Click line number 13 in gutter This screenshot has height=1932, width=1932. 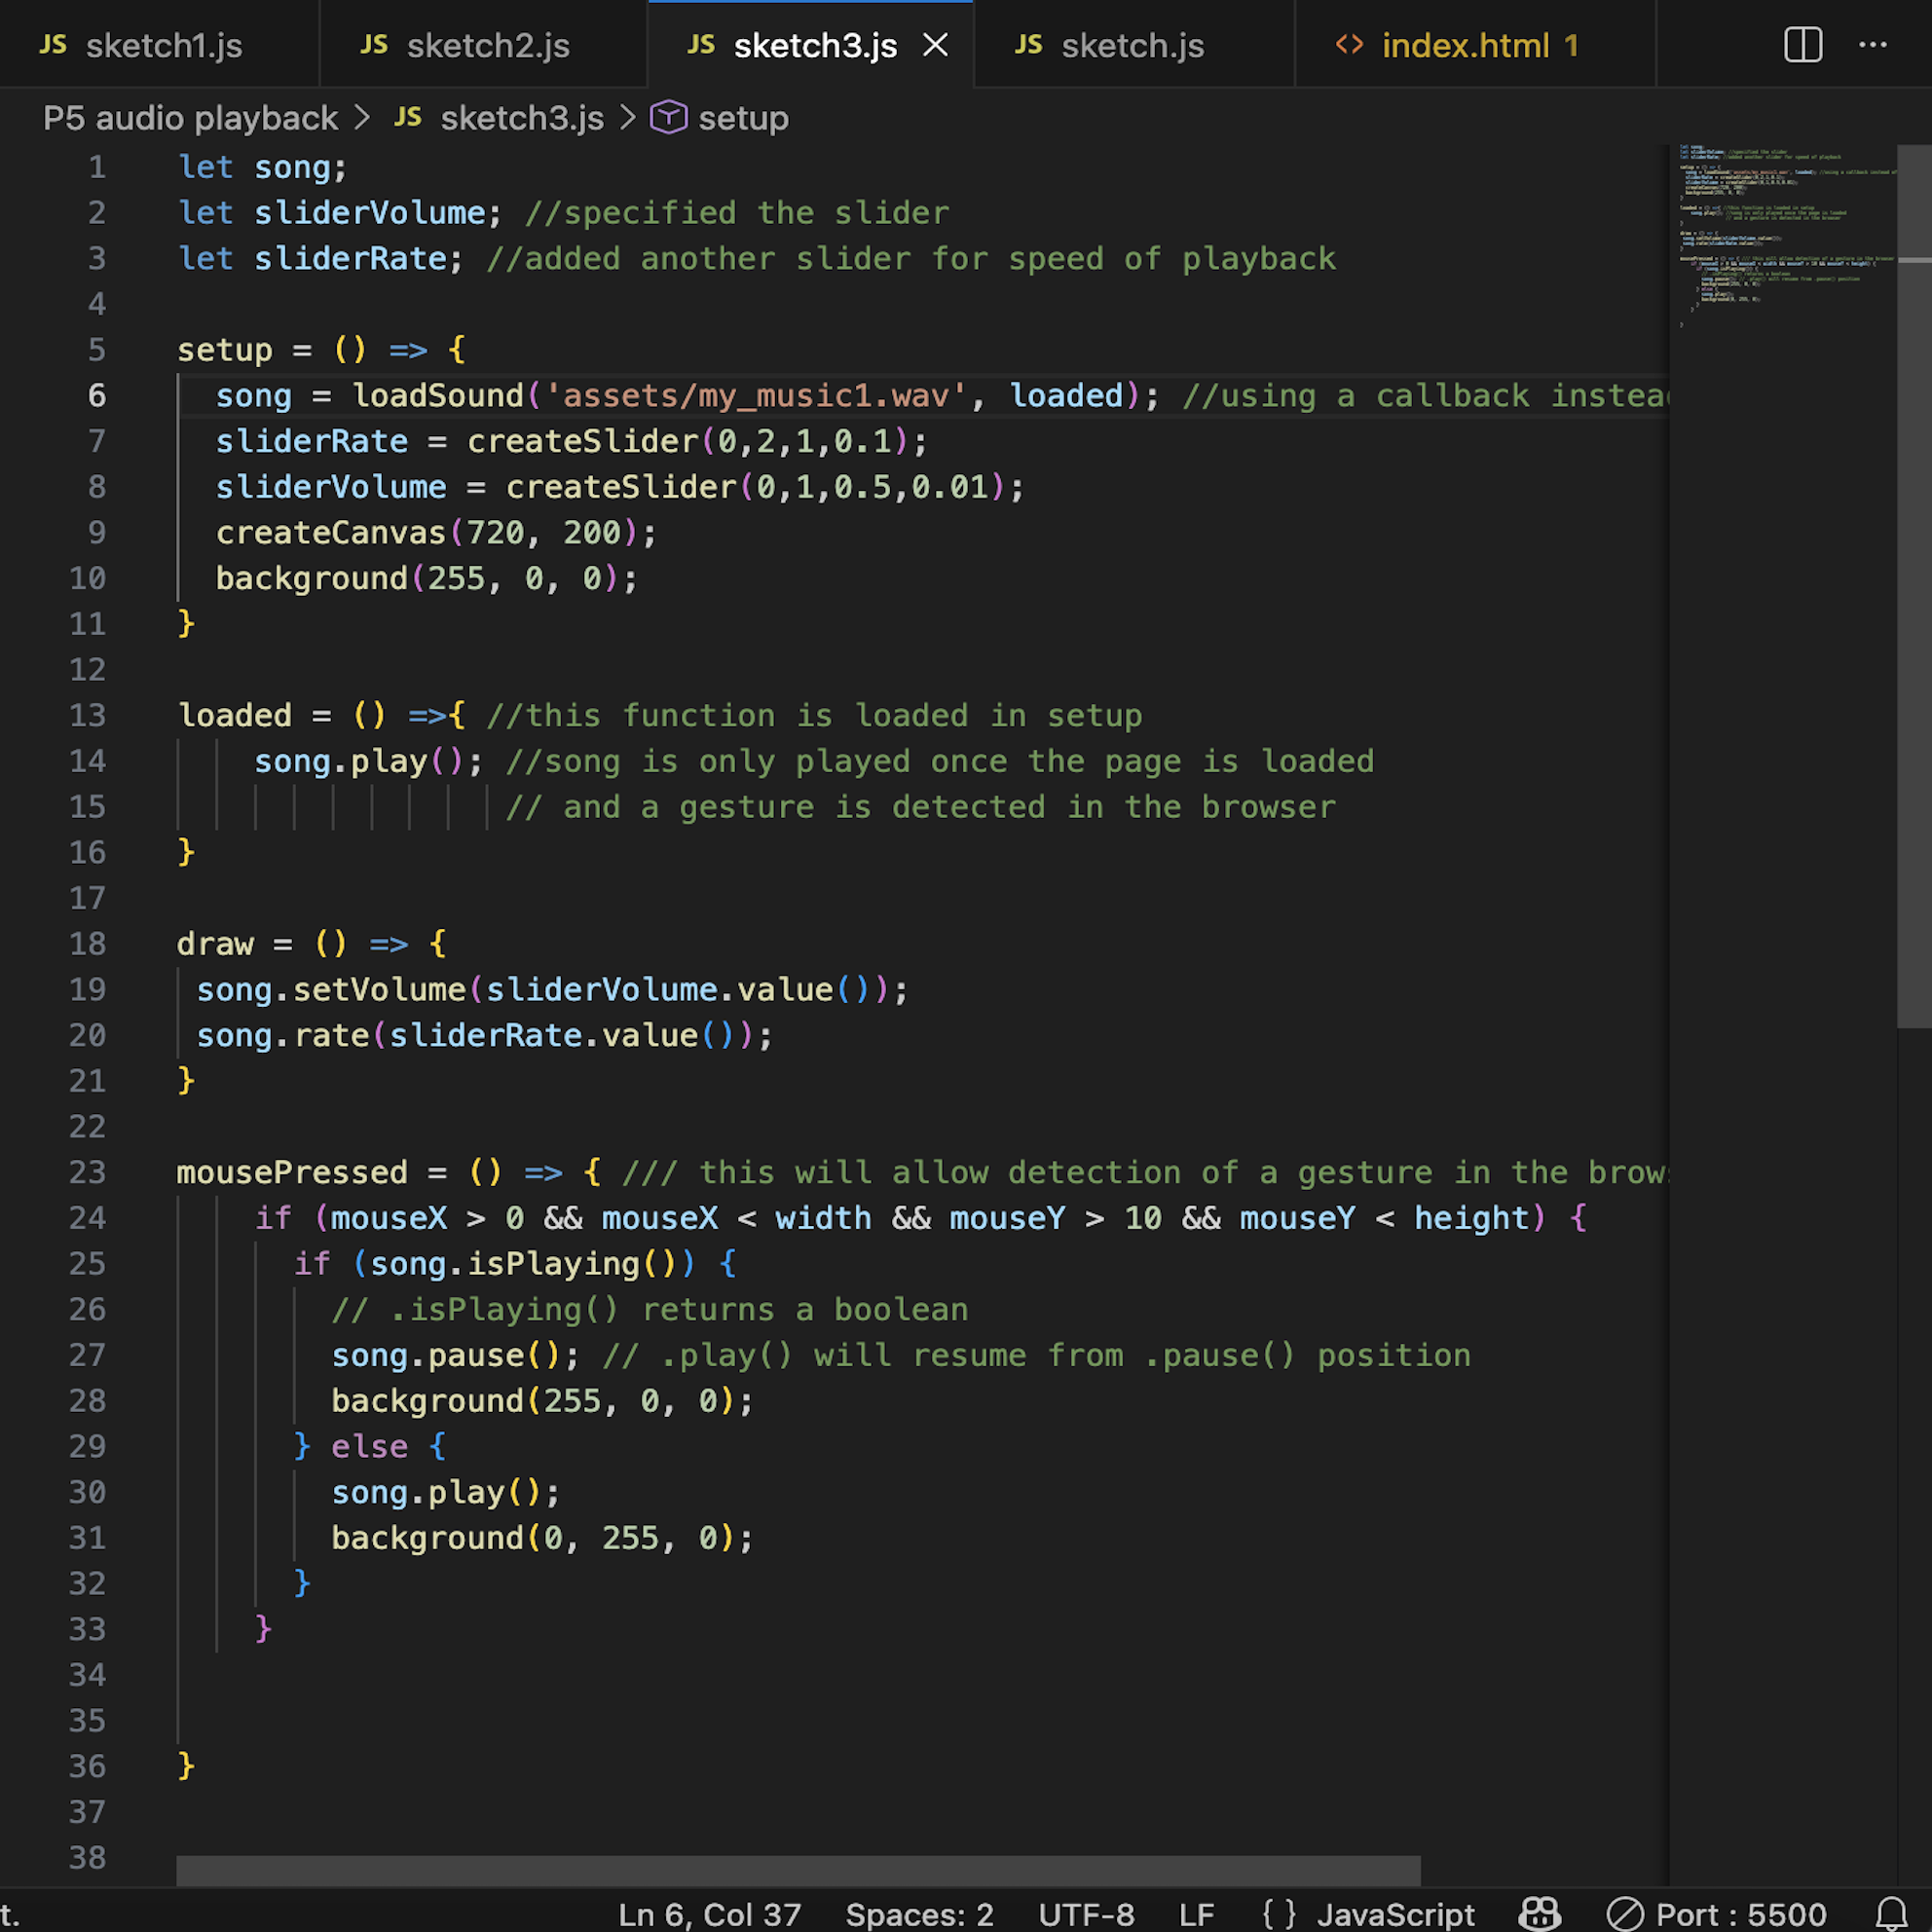[x=87, y=715]
